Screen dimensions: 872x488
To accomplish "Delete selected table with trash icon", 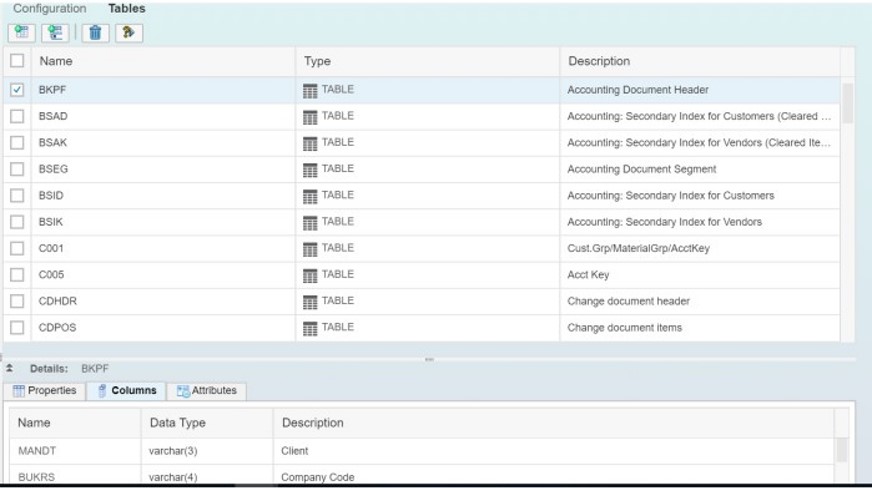I will pos(95,32).
